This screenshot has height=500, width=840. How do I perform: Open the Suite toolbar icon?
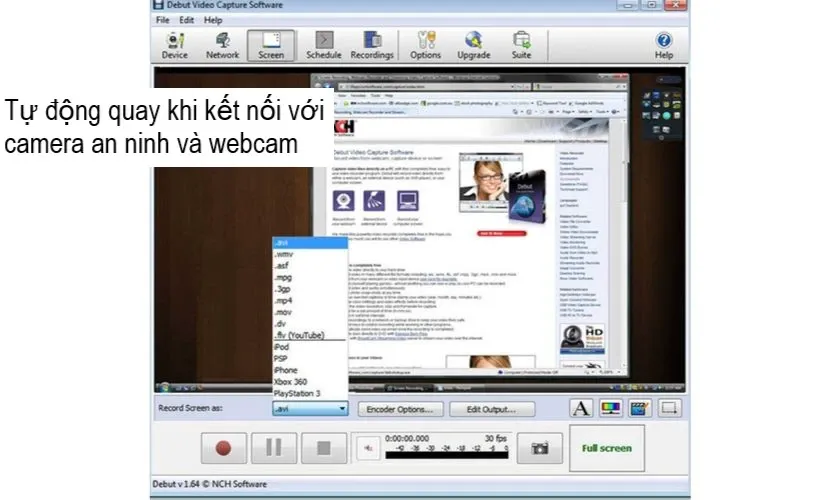click(x=521, y=45)
